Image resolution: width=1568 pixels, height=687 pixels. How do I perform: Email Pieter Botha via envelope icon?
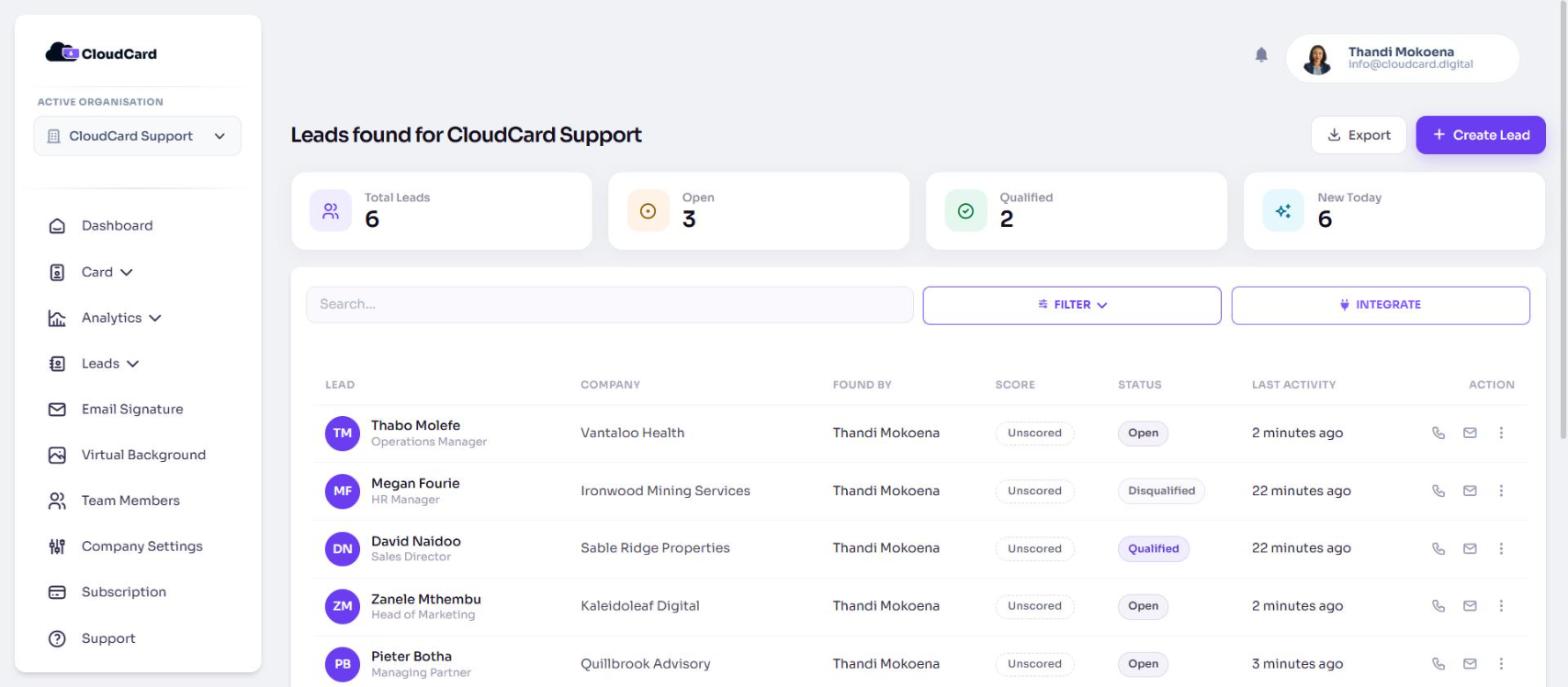pyautogui.click(x=1470, y=664)
